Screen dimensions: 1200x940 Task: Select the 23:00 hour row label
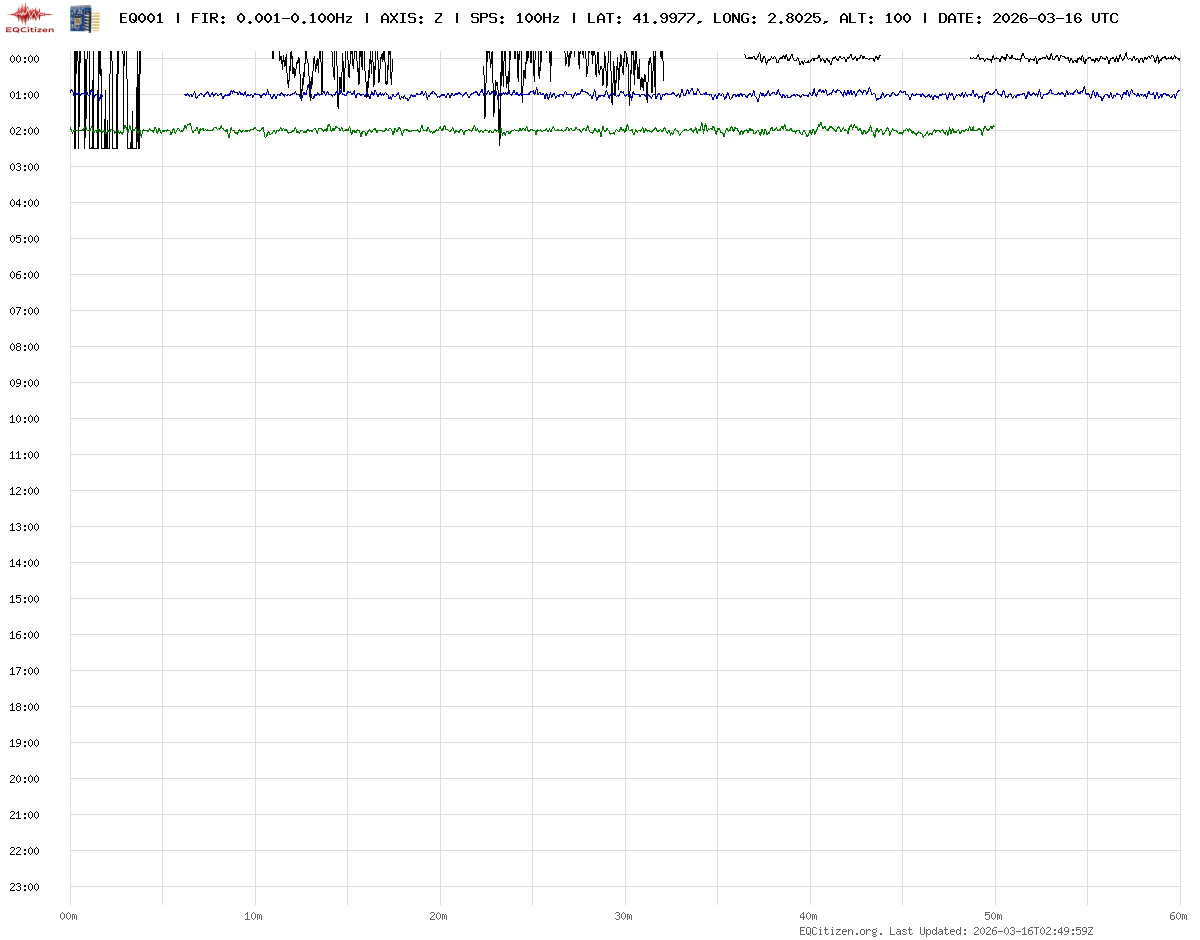24,887
